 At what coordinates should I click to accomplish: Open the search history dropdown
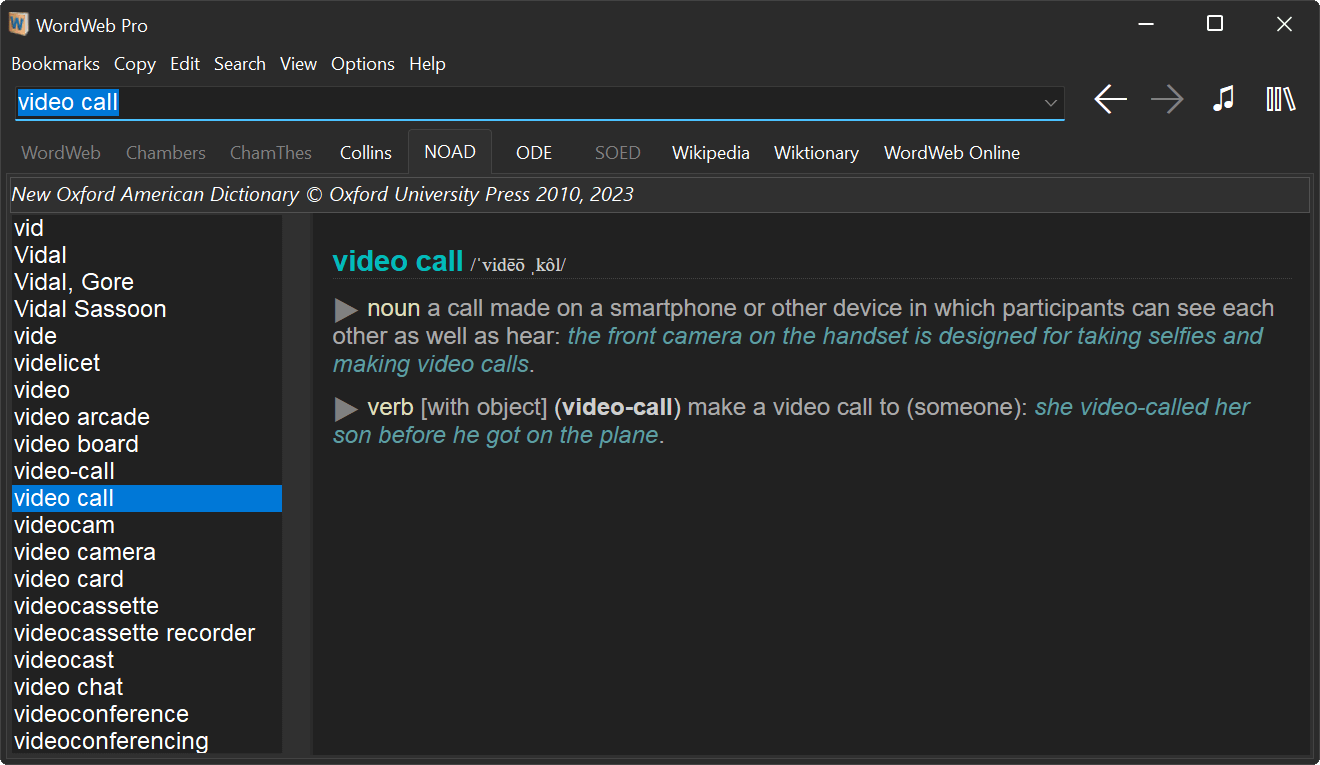tap(1050, 102)
